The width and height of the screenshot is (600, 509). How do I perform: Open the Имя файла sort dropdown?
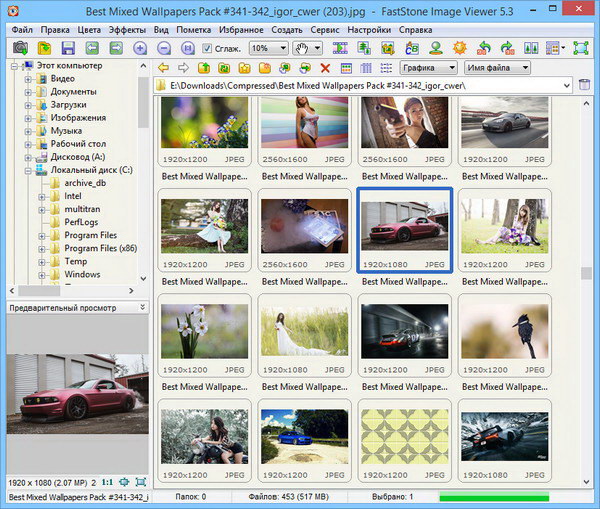tap(497, 68)
